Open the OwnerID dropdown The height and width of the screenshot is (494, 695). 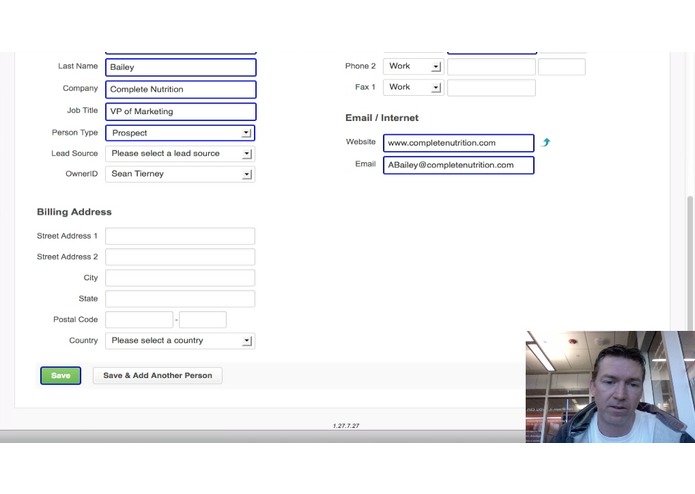click(180, 174)
